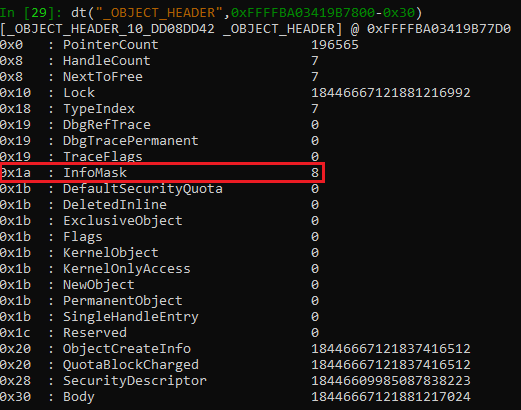Click the highlighted InfoMask field
Screen dimensions: 521x410
(162, 173)
